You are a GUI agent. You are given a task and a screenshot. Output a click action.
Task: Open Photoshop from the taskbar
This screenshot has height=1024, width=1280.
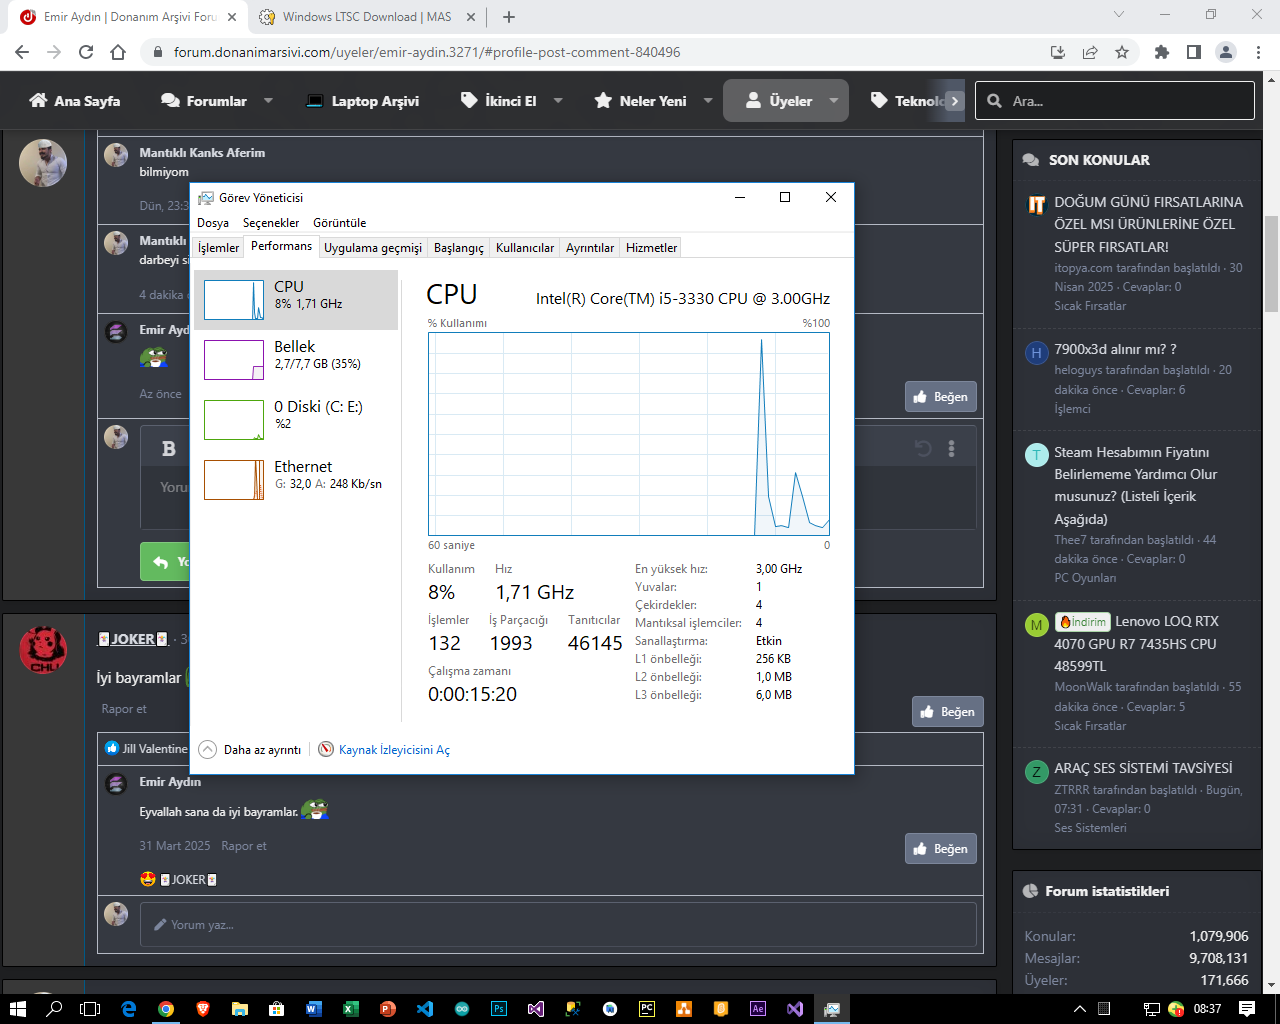pos(498,1009)
